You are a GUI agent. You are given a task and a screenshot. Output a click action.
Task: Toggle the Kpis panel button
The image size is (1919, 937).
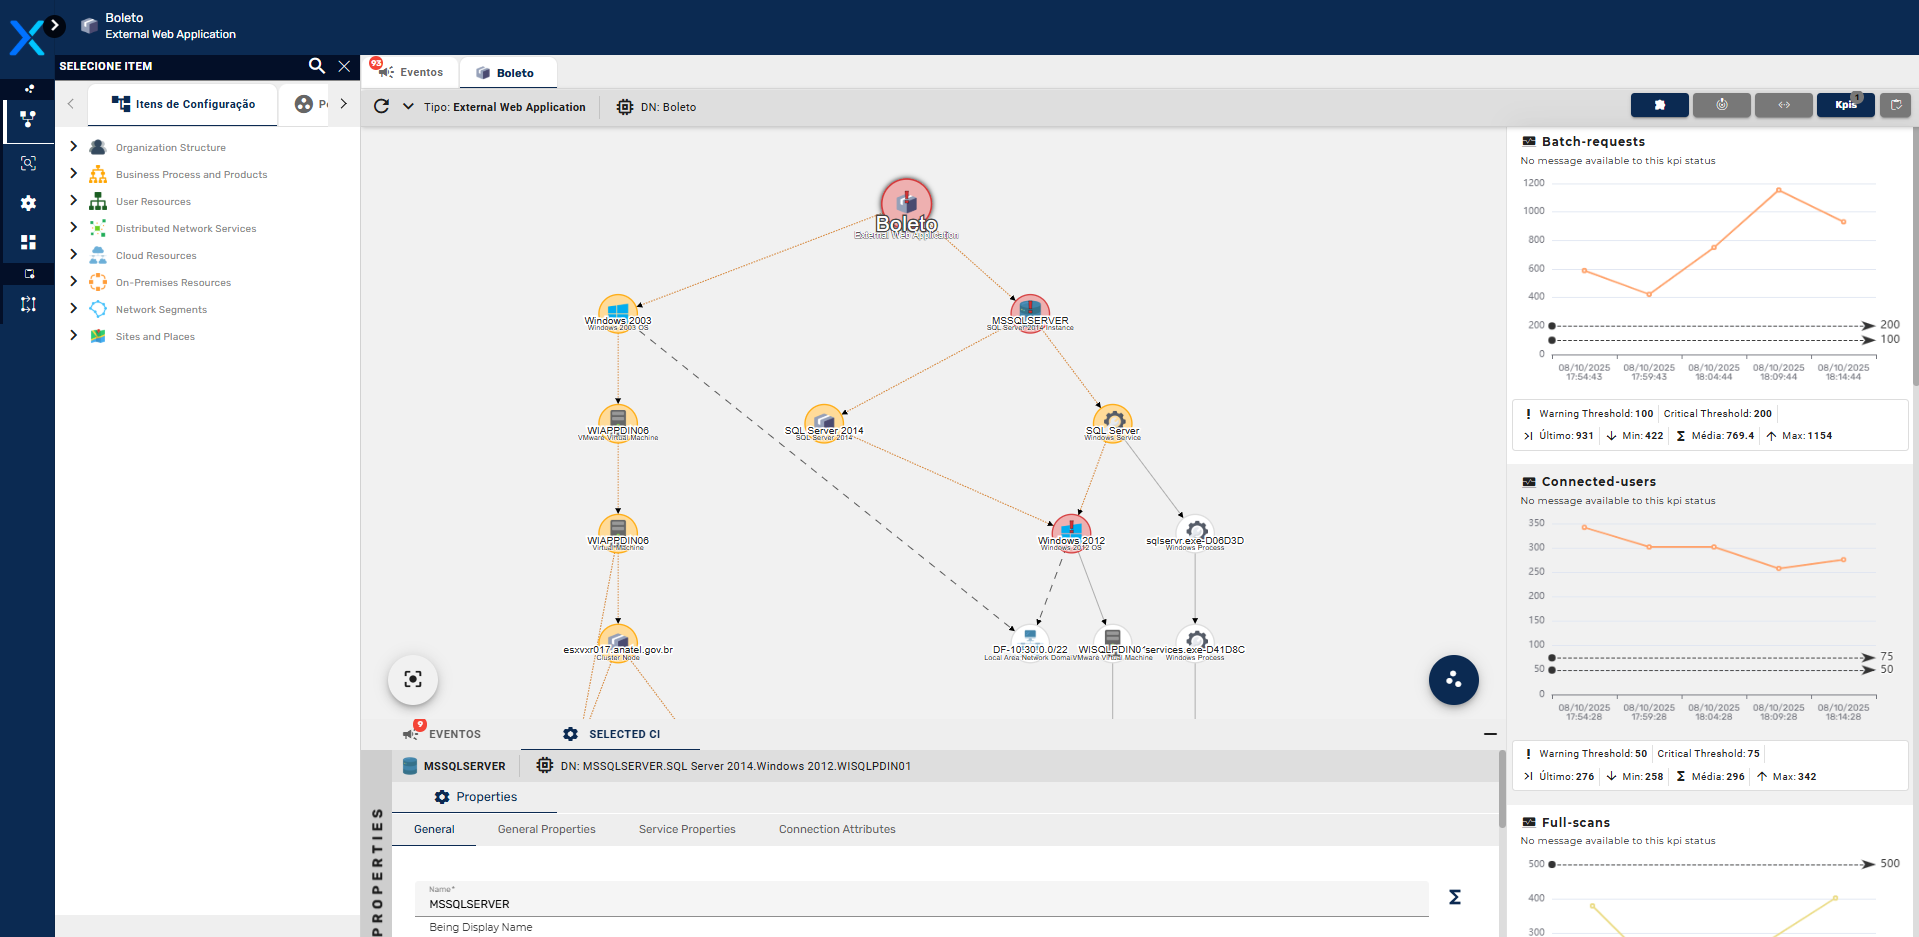1845,105
